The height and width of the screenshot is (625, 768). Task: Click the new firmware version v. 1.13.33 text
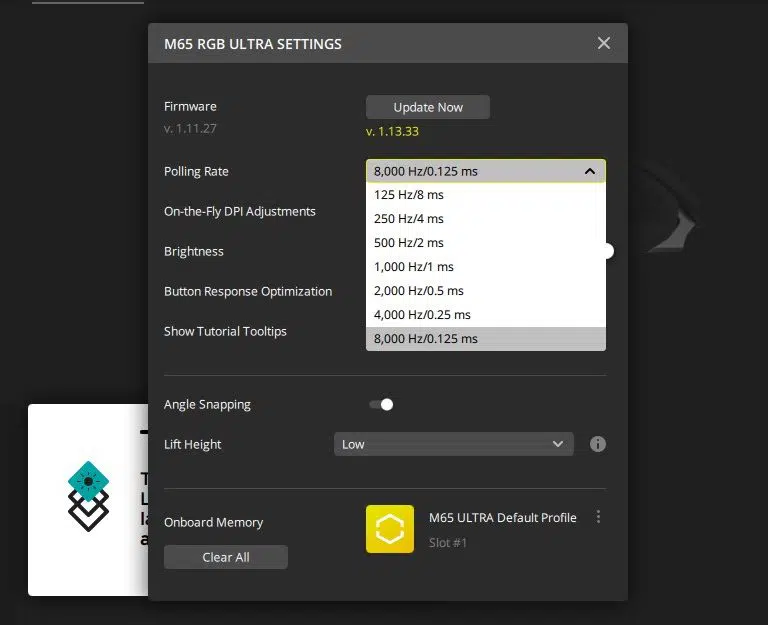(x=392, y=131)
